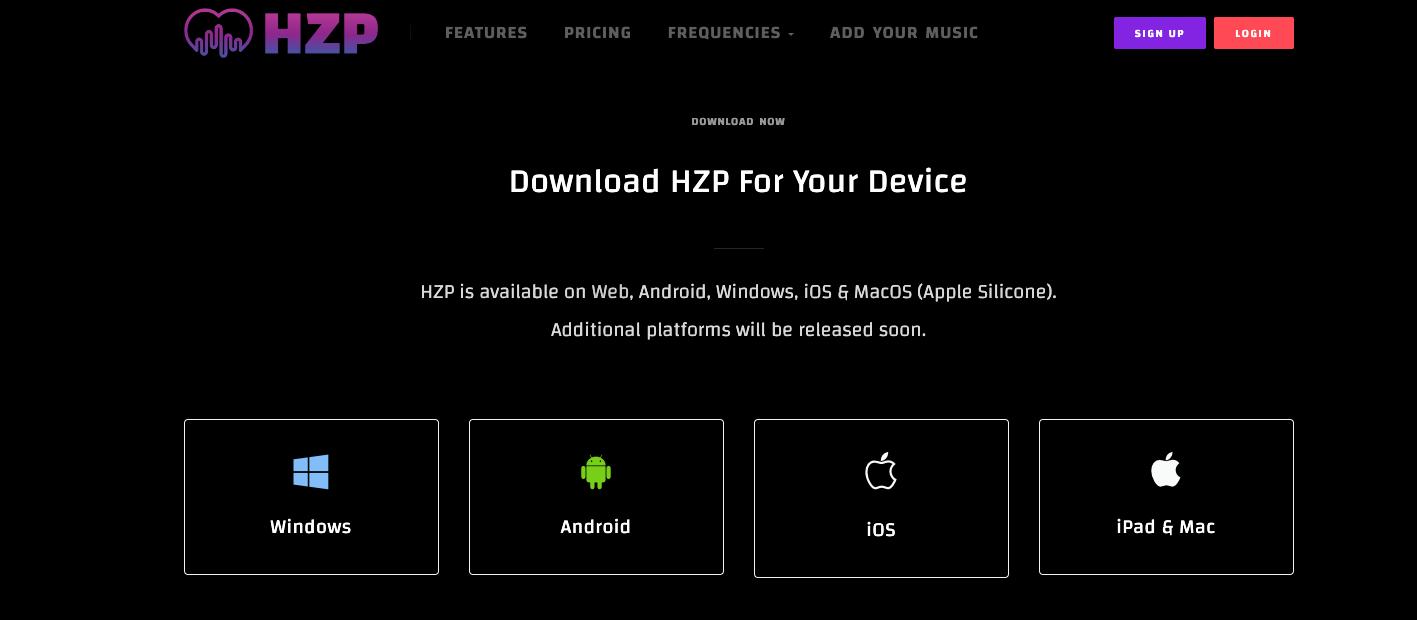Click the Additional platforms release note text
1417x620 pixels.
[x=738, y=330]
